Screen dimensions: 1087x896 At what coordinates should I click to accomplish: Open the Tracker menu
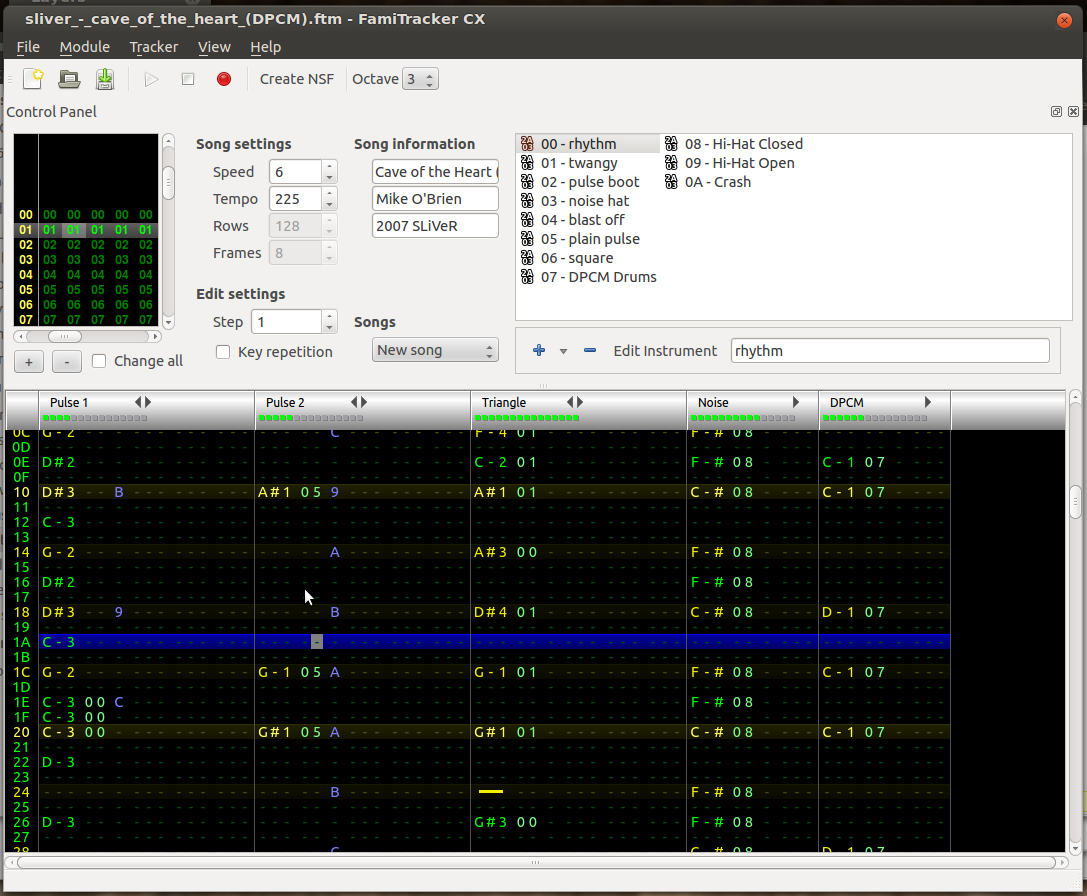click(x=153, y=46)
